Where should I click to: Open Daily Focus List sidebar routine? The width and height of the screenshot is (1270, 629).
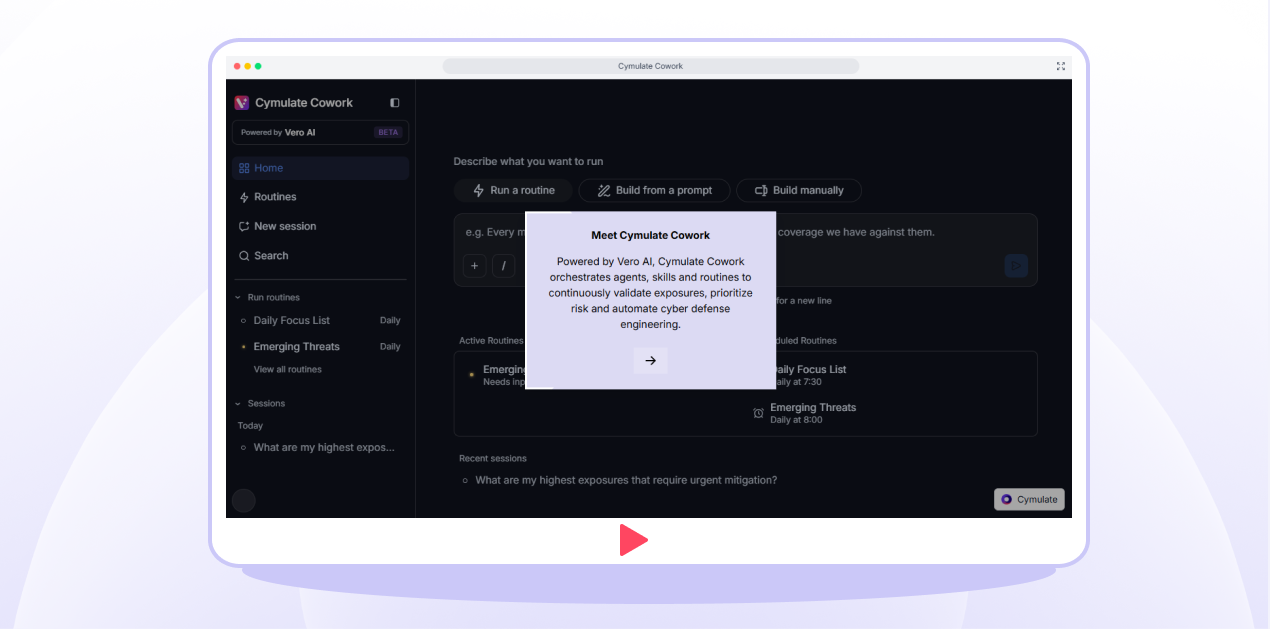point(321,320)
